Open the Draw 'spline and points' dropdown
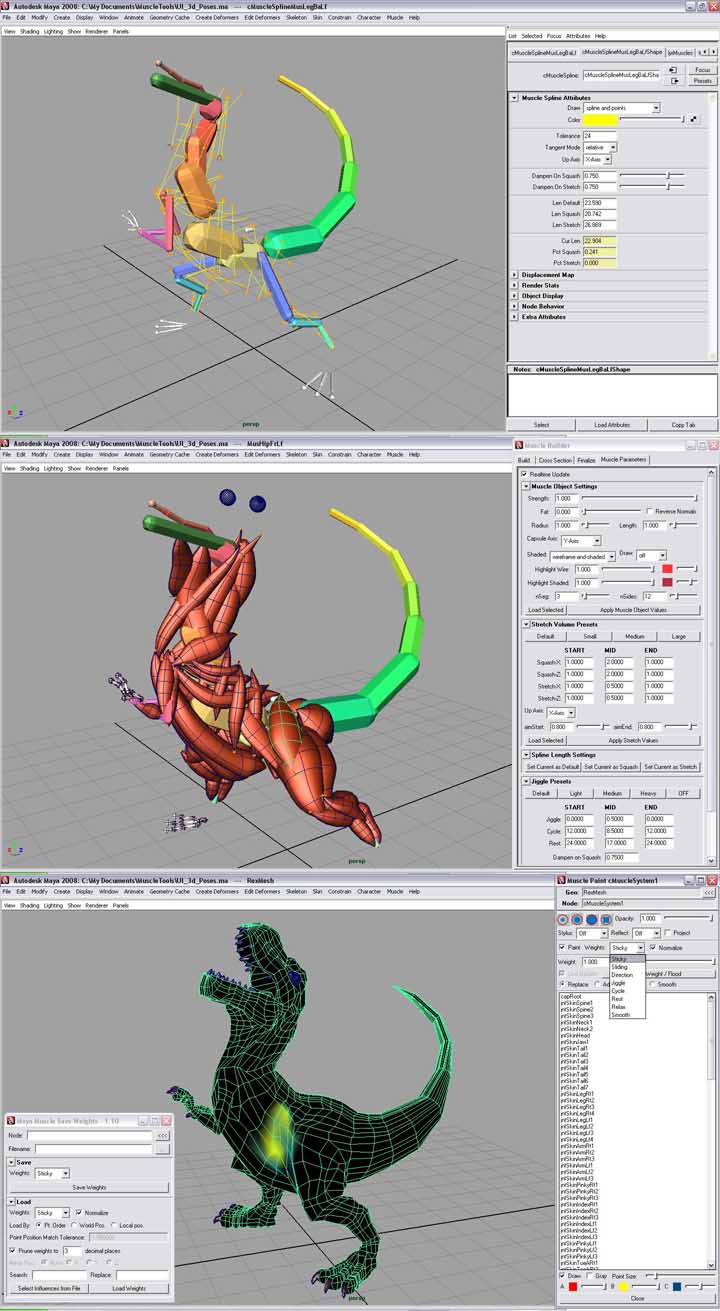 (x=622, y=107)
